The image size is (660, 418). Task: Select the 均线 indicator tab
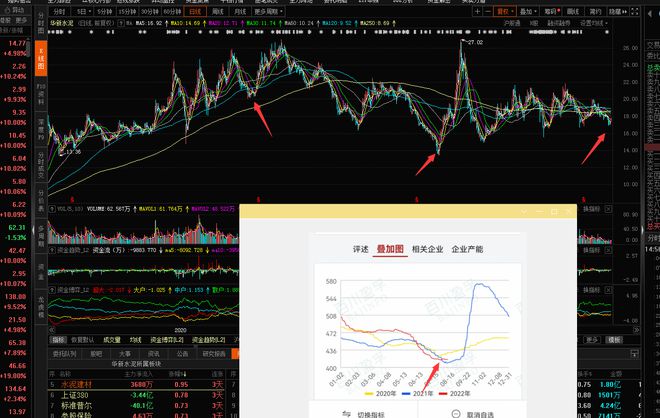point(135,340)
